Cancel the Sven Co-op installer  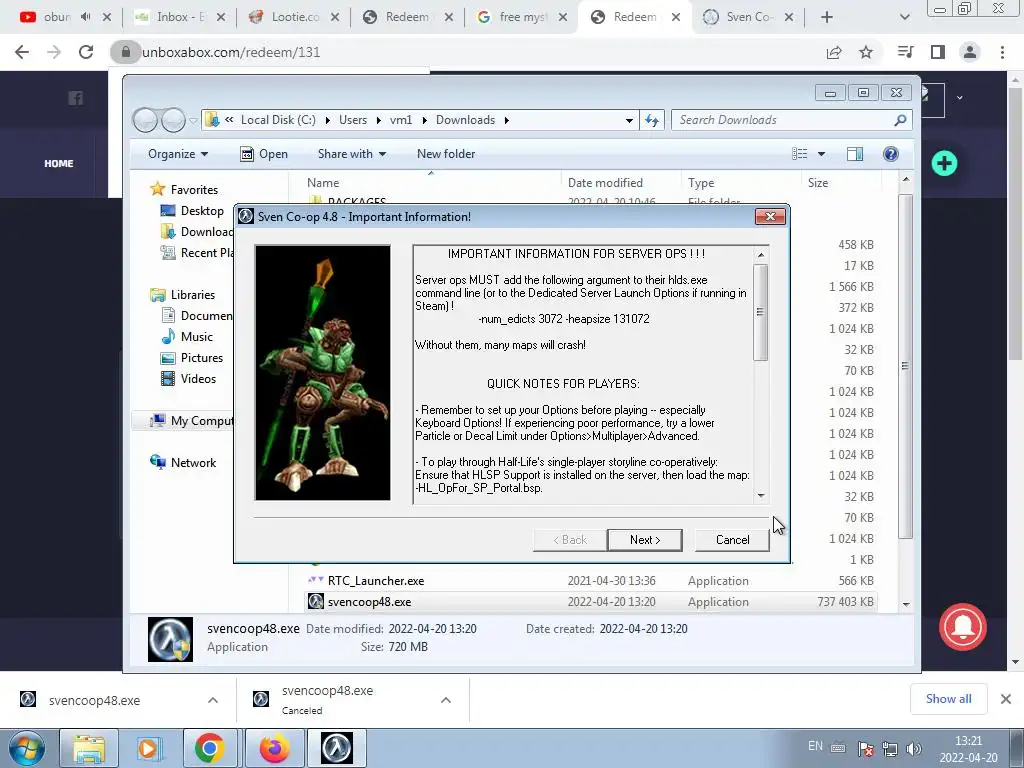pyautogui.click(x=732, y=539)
